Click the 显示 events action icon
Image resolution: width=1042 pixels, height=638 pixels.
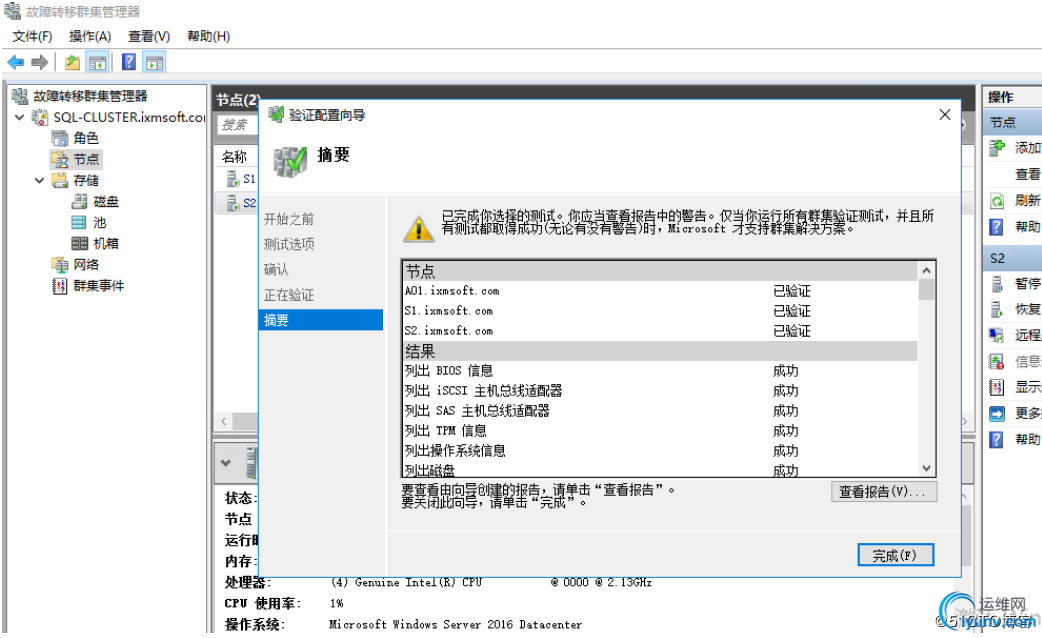click(x=997, y=387)
